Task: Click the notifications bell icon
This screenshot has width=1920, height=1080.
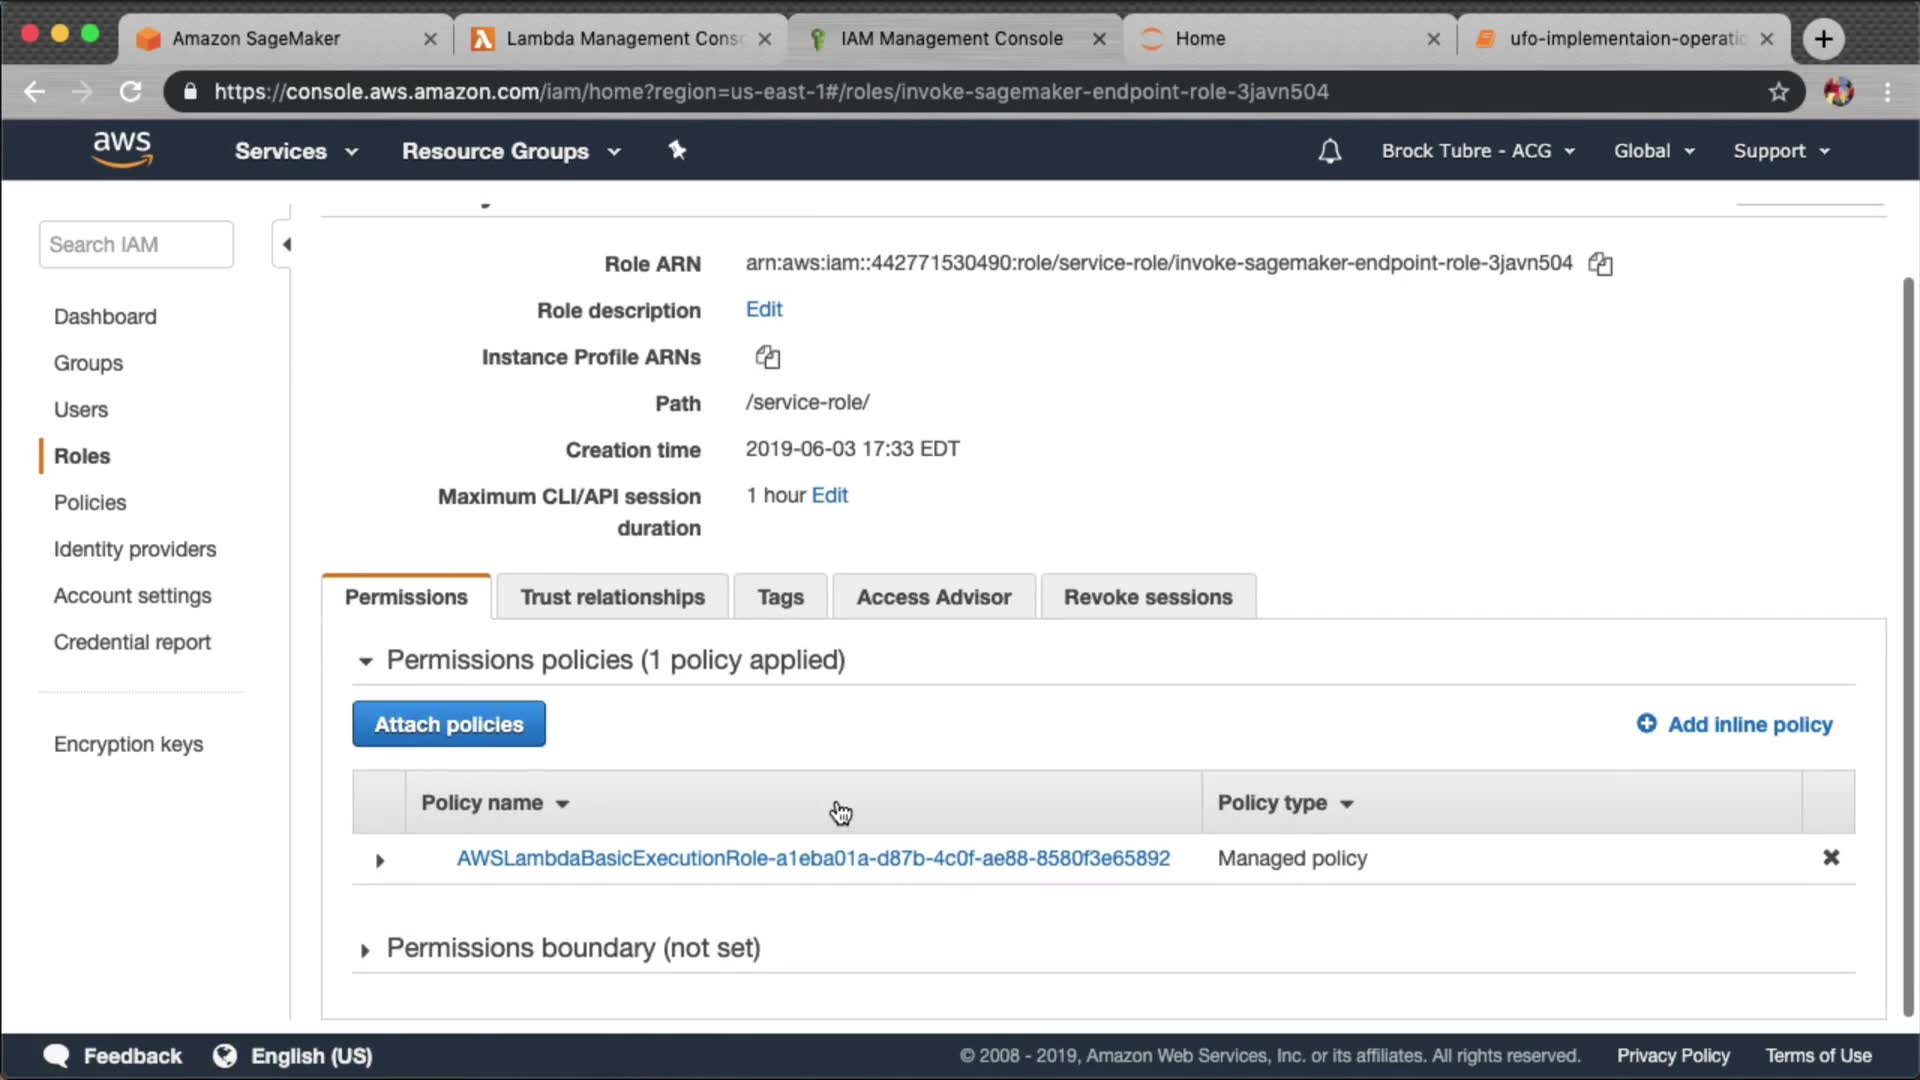Action: pos(1329,151)
